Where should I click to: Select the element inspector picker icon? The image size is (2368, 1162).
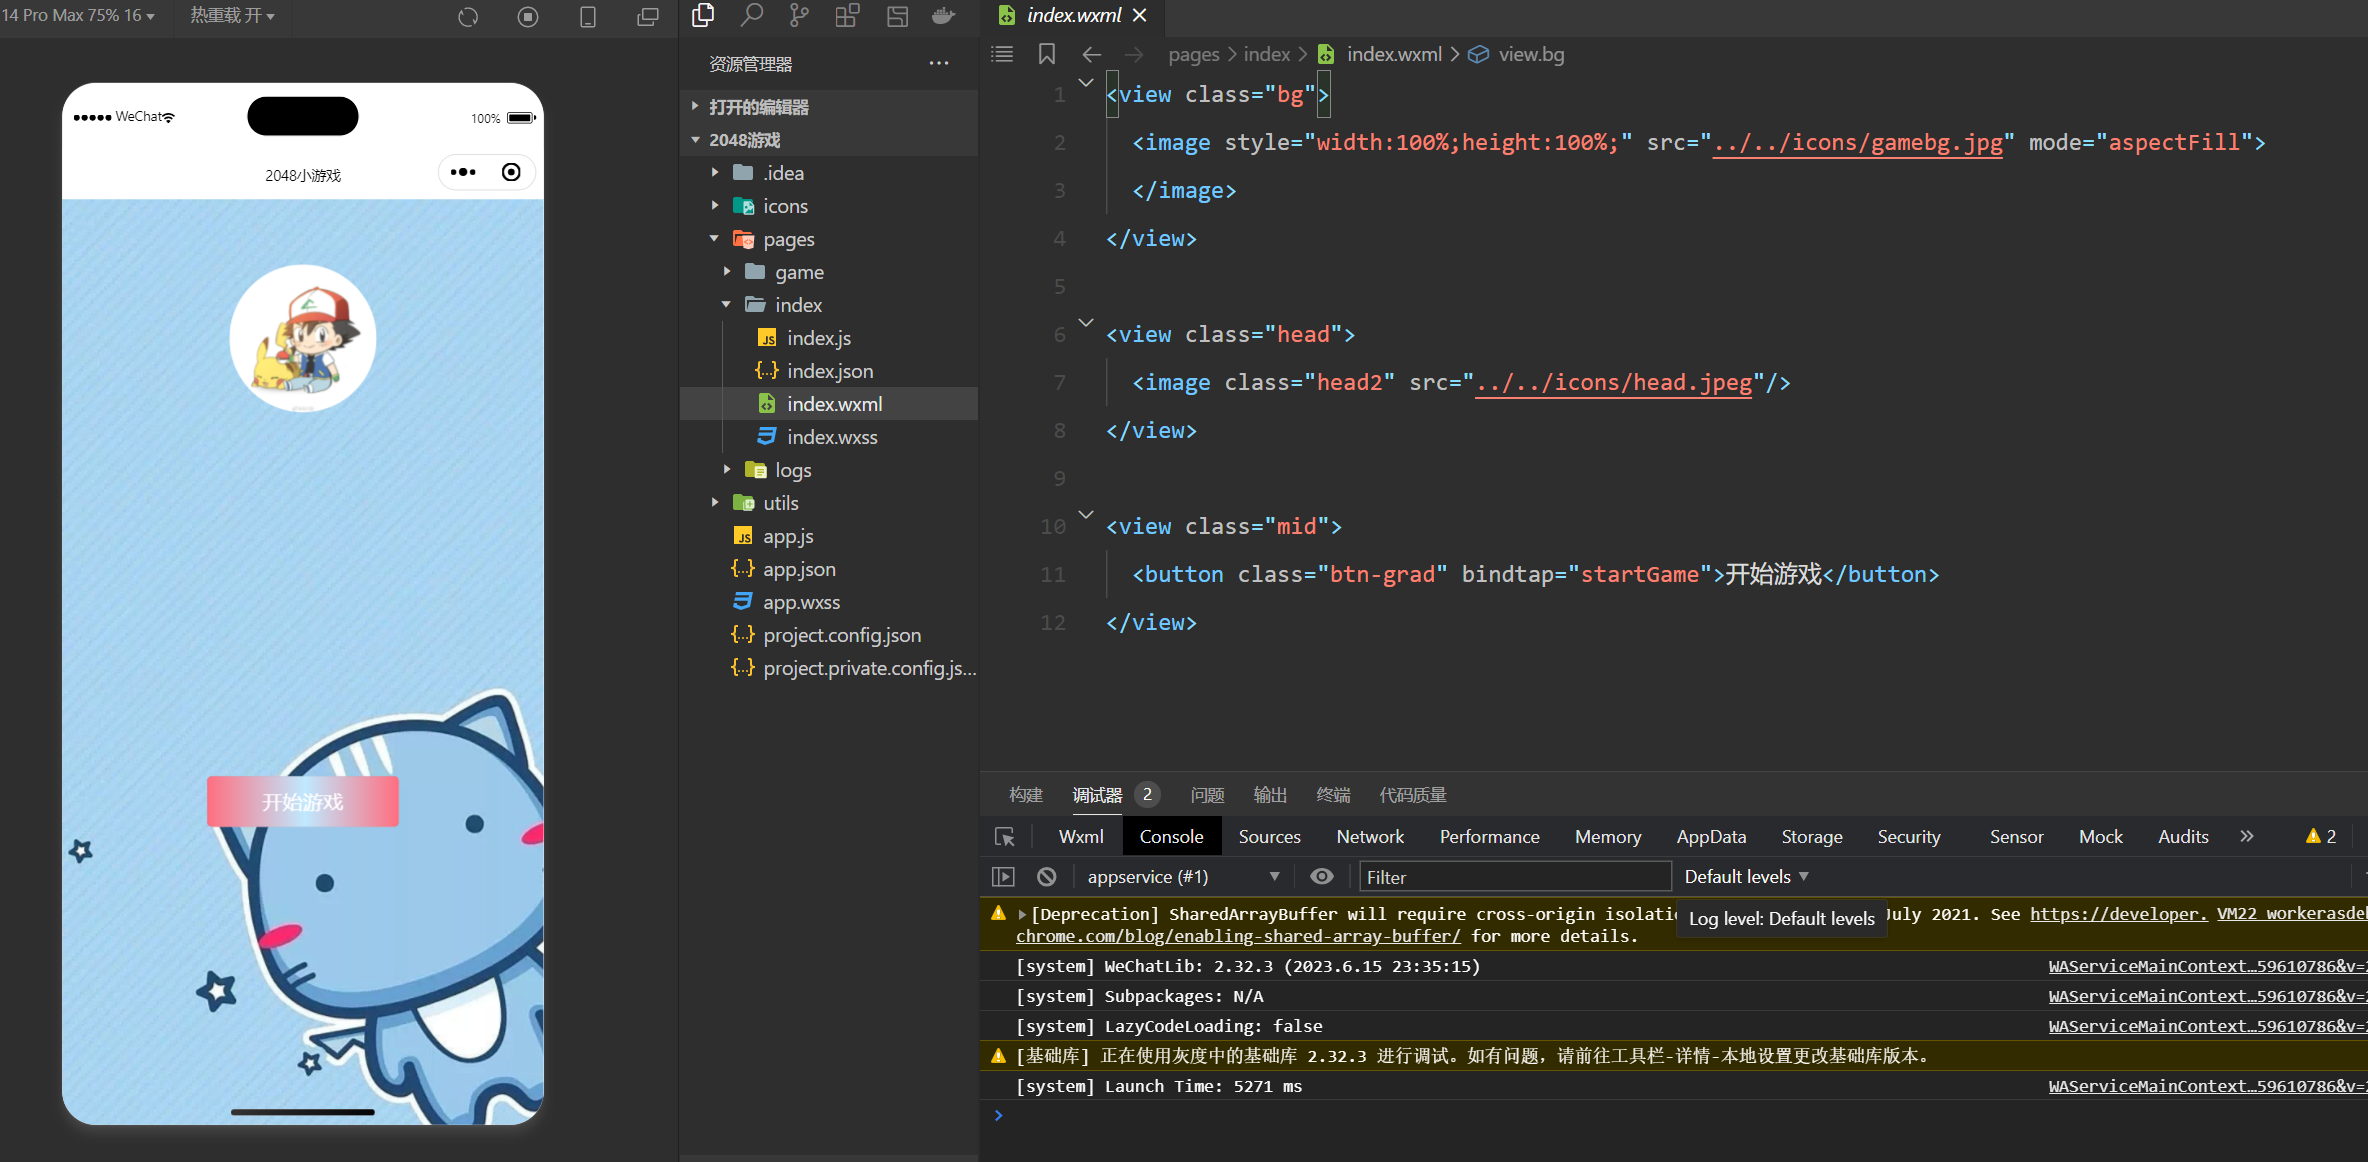1005,837
